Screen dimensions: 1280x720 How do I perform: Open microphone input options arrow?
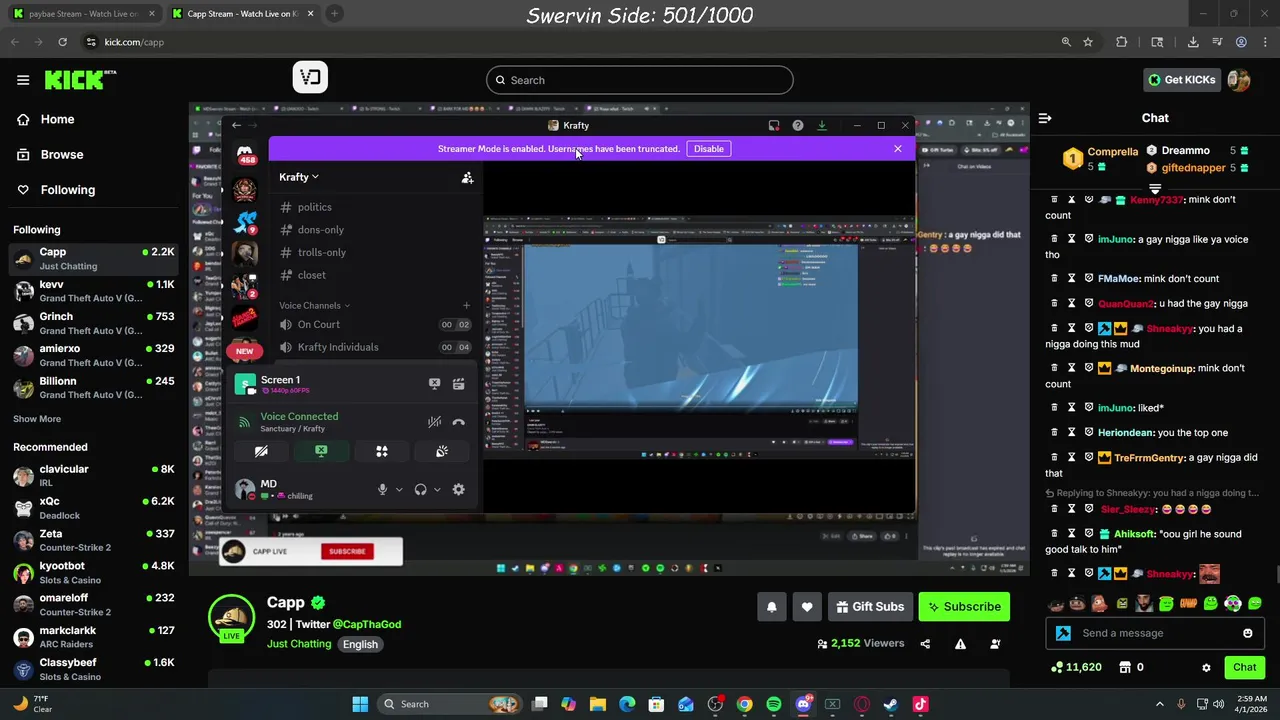pyautogui.click(x=399, y=489)
